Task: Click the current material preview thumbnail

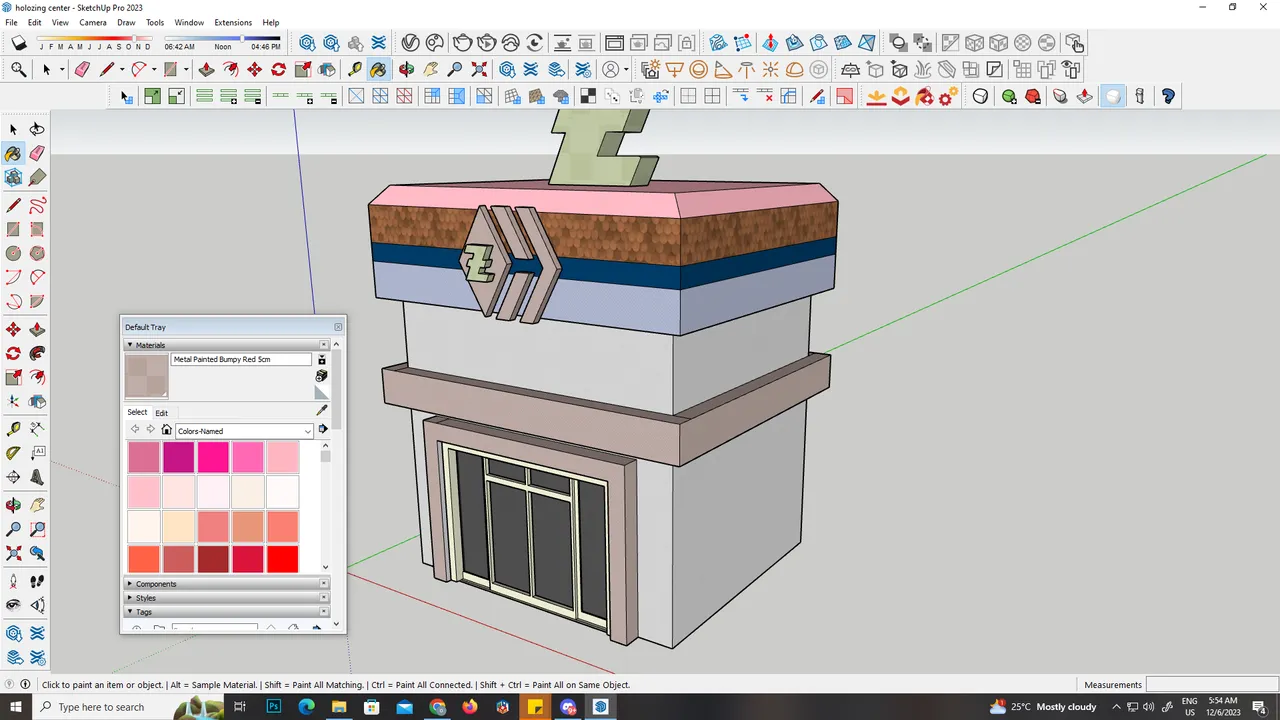Action: point(146,376)
